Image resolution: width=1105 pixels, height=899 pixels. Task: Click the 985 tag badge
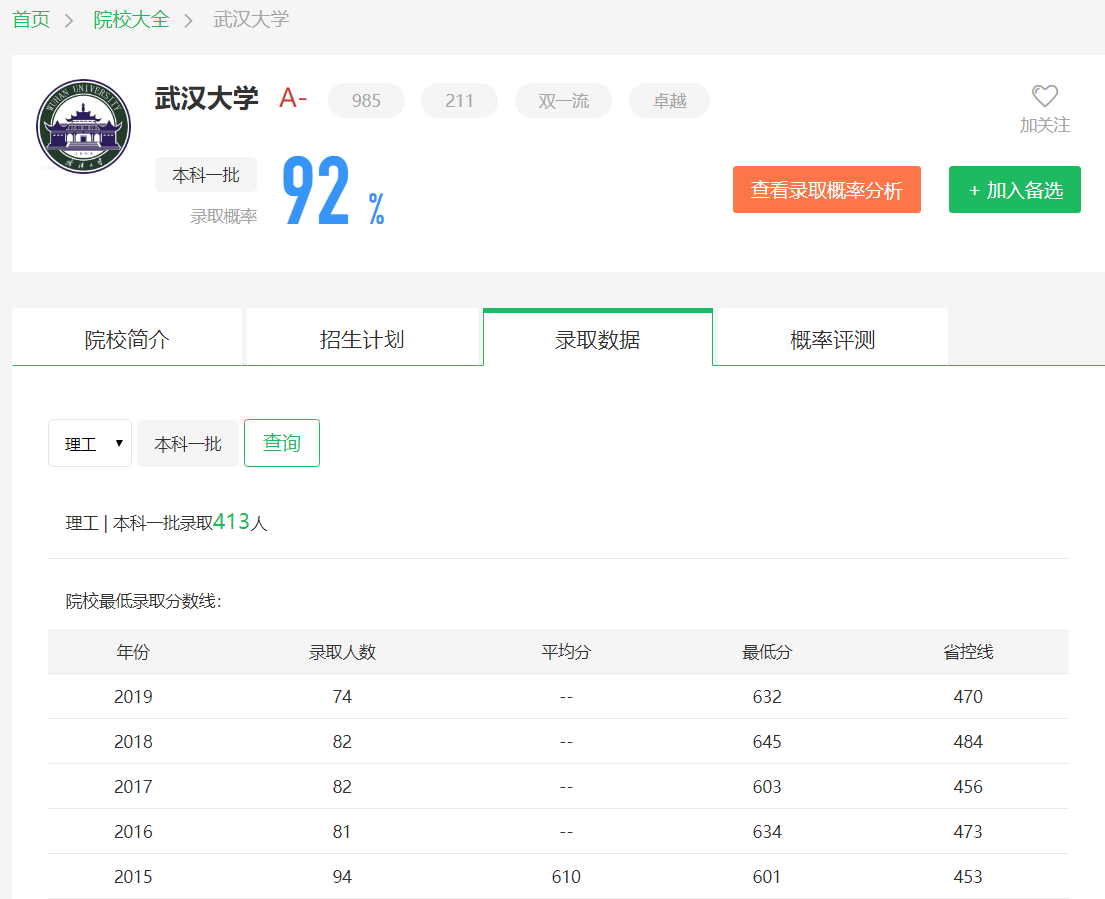pyautogui.click(x=366, y=101)
